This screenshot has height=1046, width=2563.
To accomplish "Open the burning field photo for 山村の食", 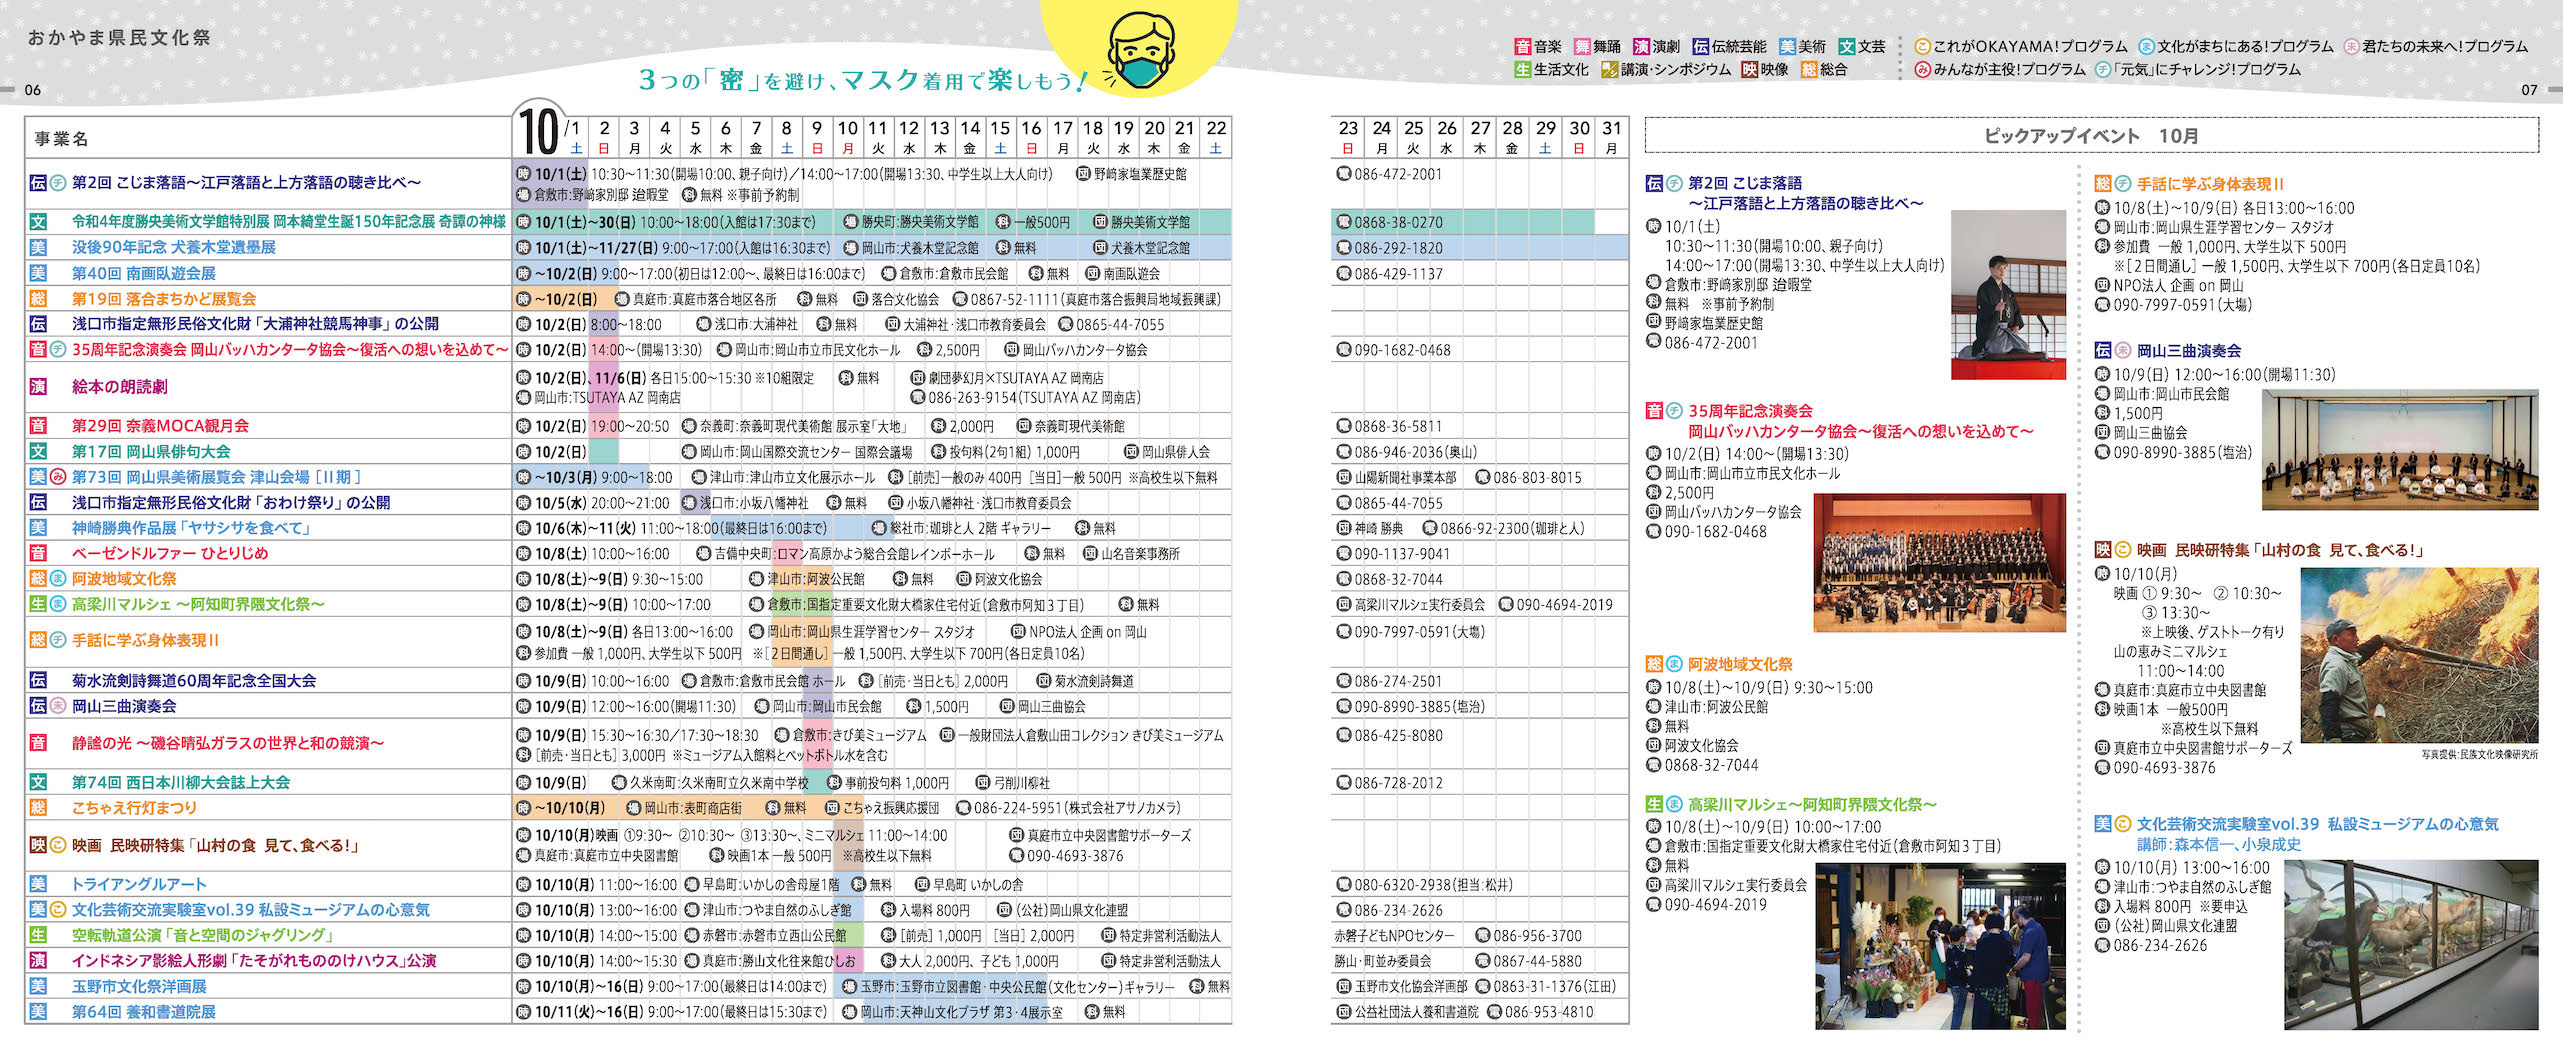I will (x=2419, y=655).
